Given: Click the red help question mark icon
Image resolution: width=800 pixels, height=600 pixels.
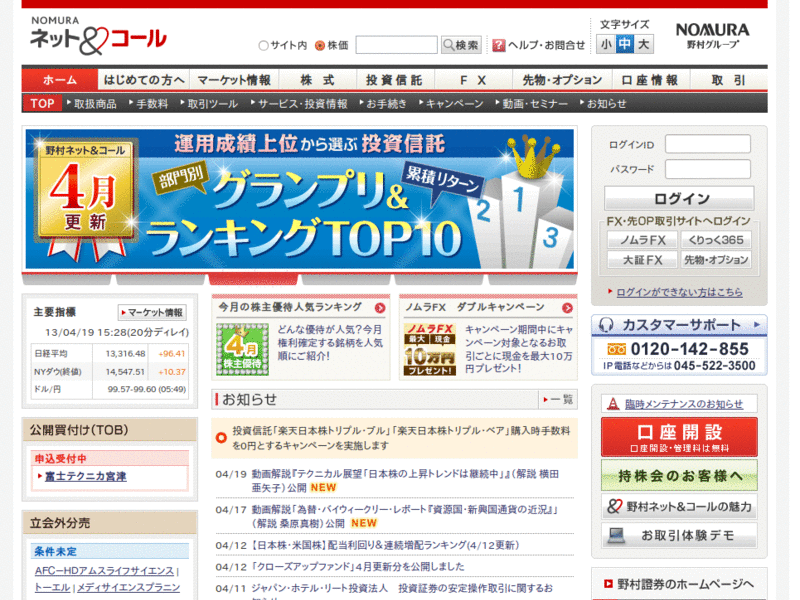Looking at the screenshot, I should pos(498,45).
